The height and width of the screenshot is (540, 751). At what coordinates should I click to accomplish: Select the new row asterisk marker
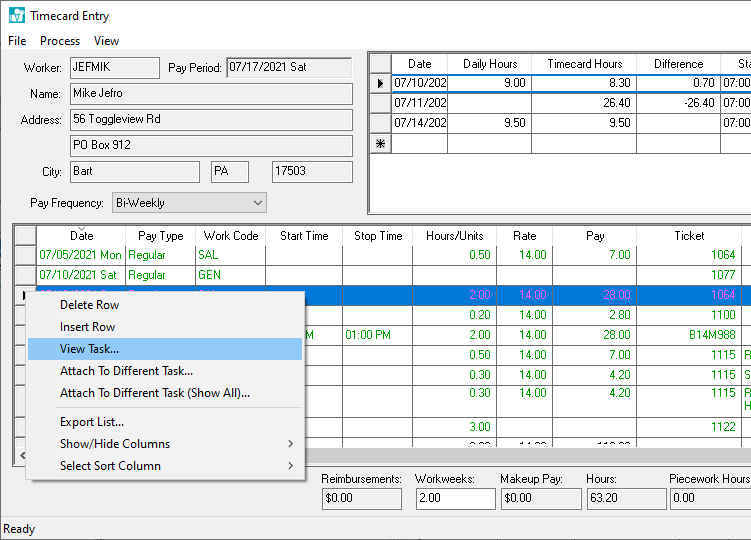pyautogui.click(x=380, y=144)
